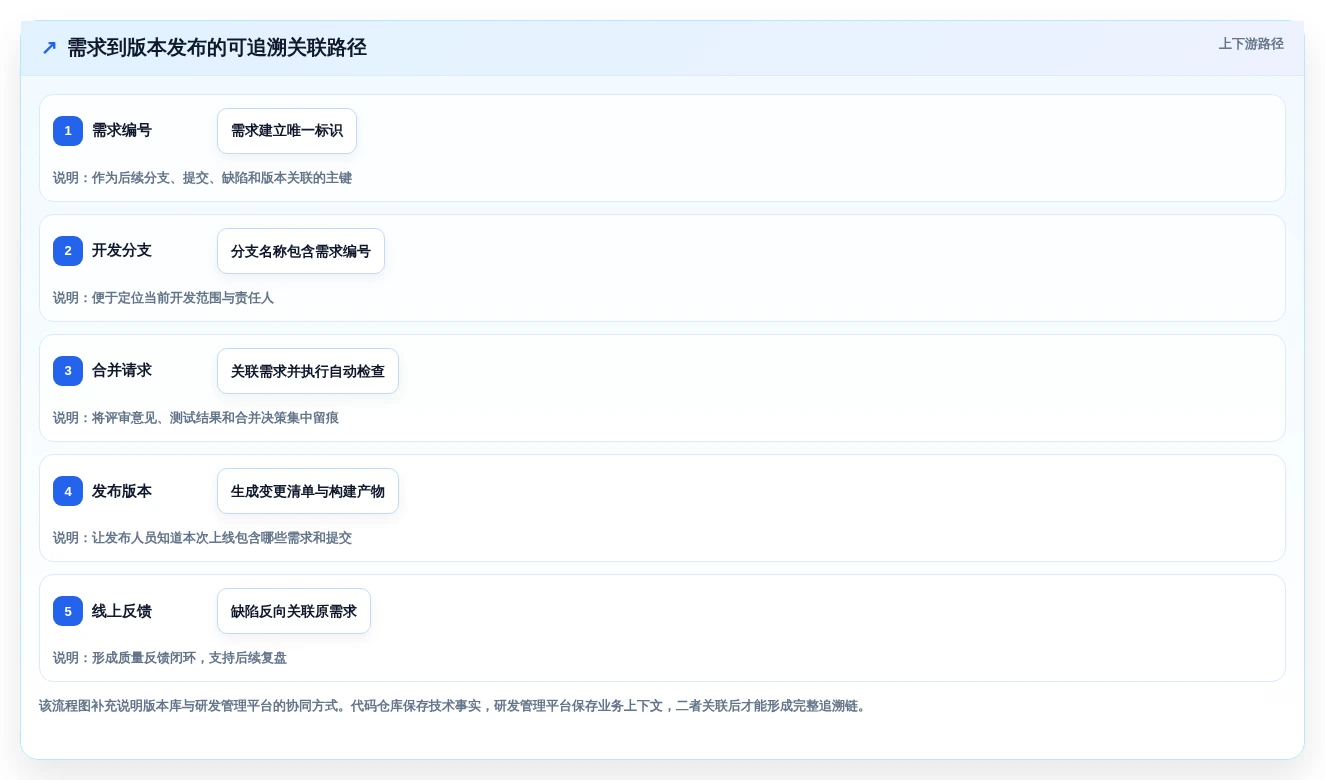The height and width of the screenshot is (780, 1325).
Task: Click the arrow icon beside the flow title
Action: click(49, 48)
